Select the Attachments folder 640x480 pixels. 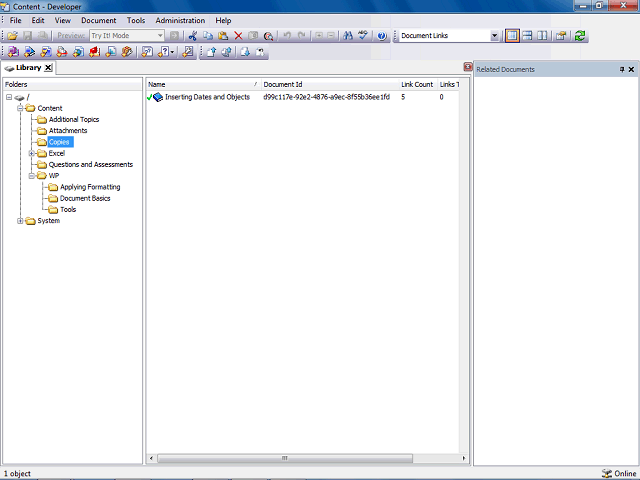coord(68,131)
